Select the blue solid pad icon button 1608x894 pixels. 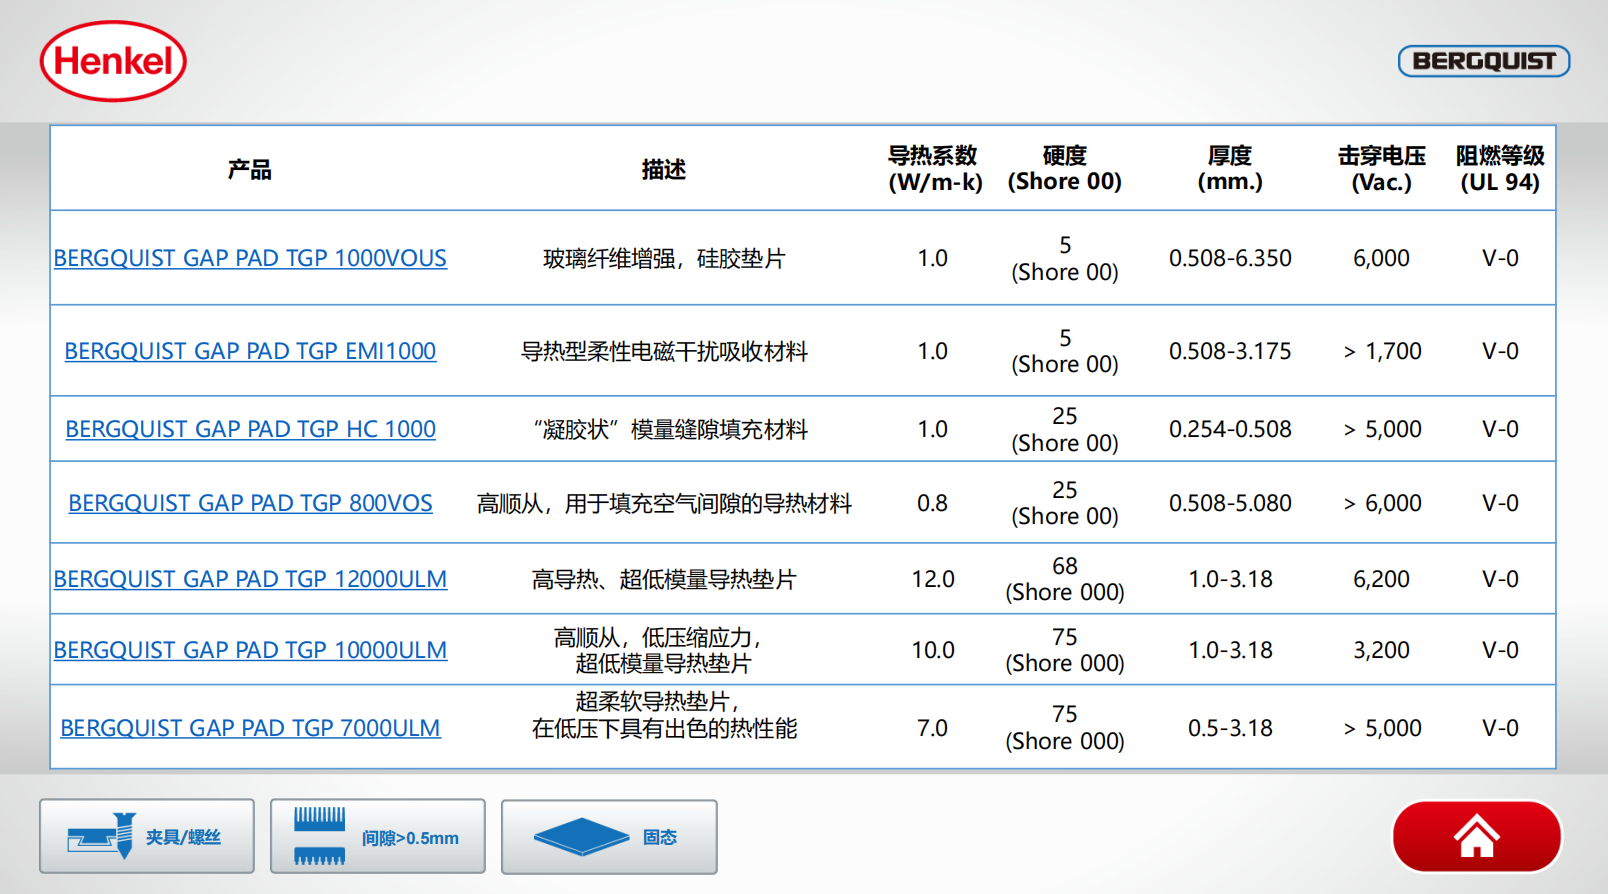pos(609,837)
